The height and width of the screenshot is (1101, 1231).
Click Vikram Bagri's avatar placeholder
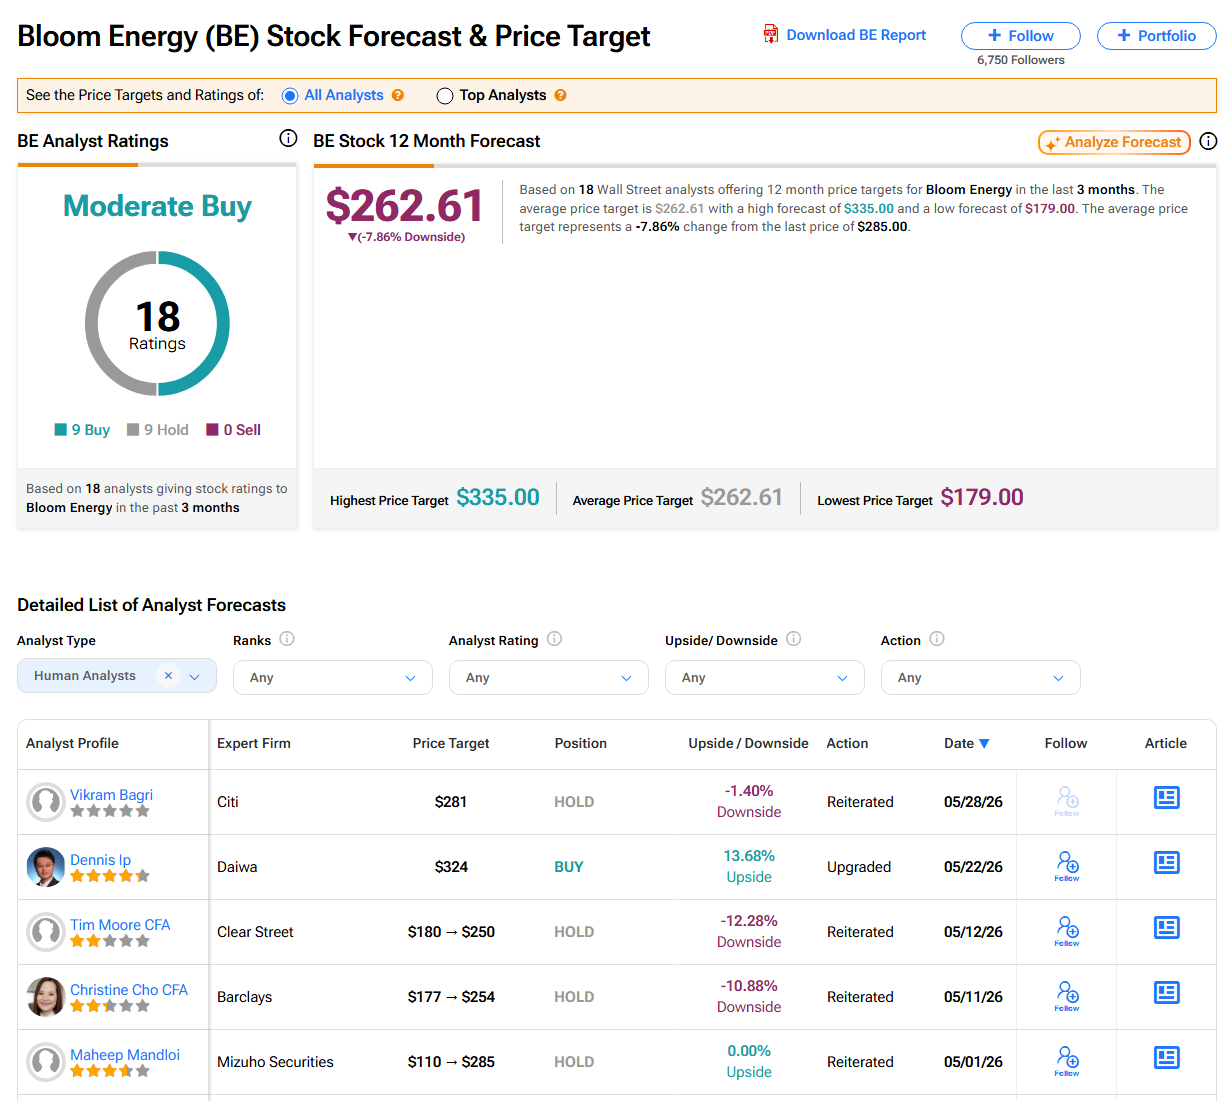(x=45, y=802)
